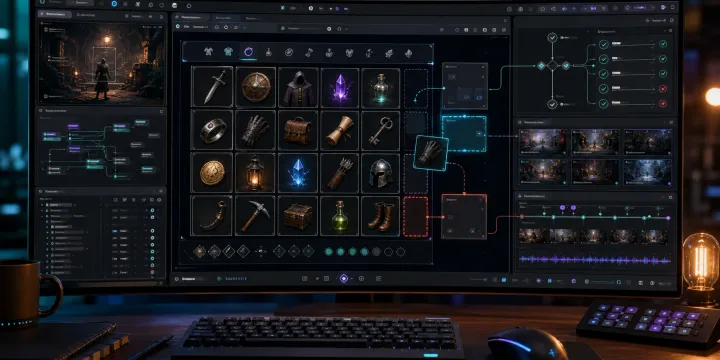Click the floating glove card beside grid
This screenshot has width=720, height=360.
click(x=431, y=153)
